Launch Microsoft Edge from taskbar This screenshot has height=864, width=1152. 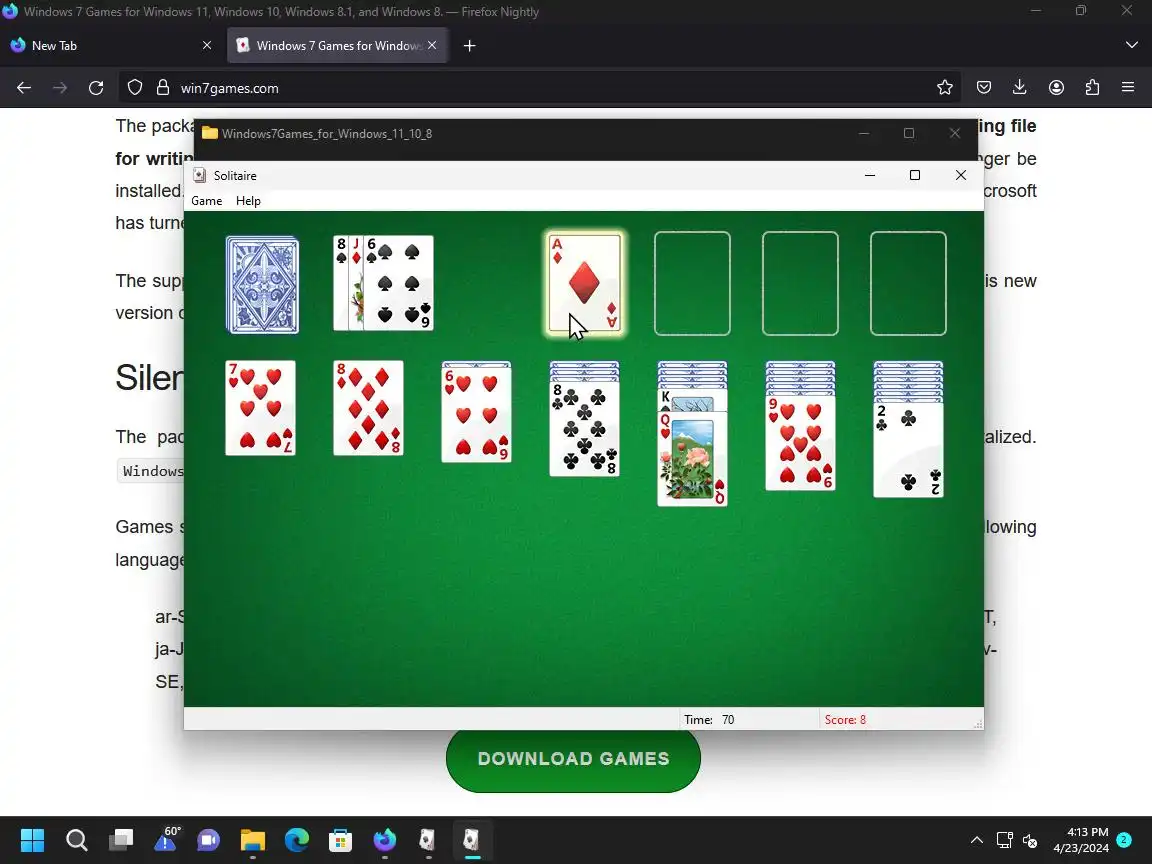tap(297, 840)
